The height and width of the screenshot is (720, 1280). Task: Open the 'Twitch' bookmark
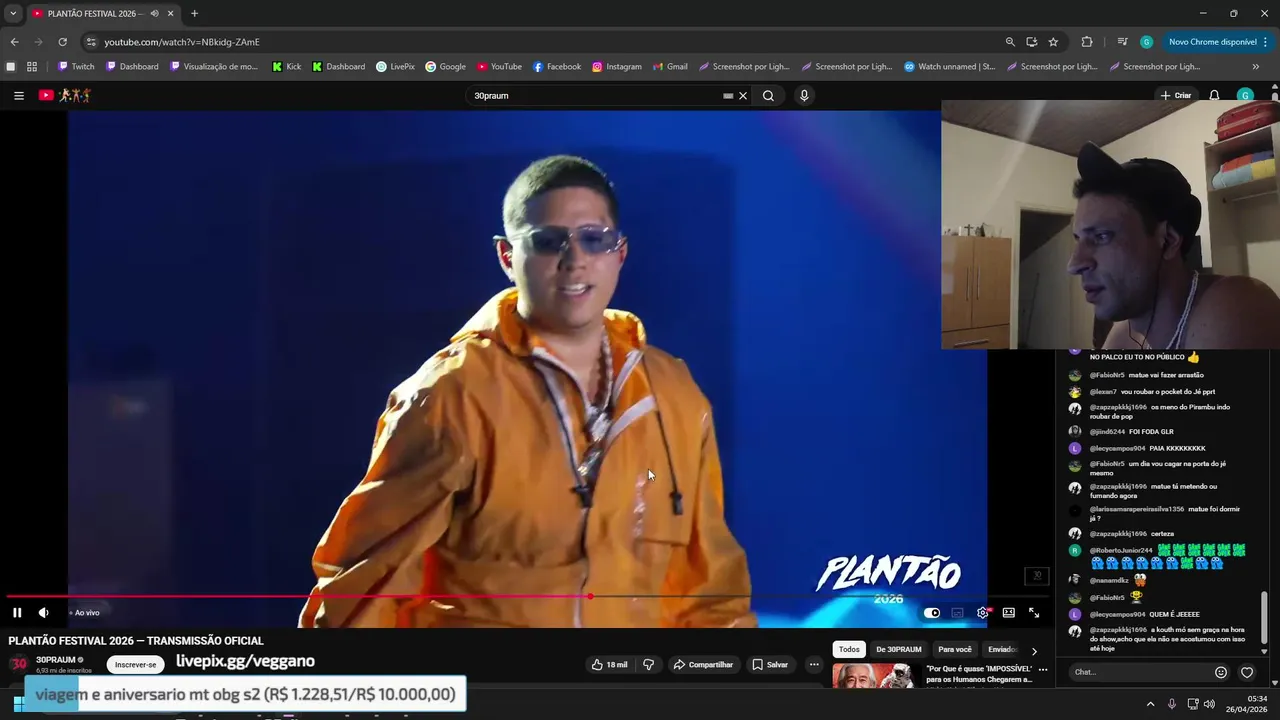(76, 67)
